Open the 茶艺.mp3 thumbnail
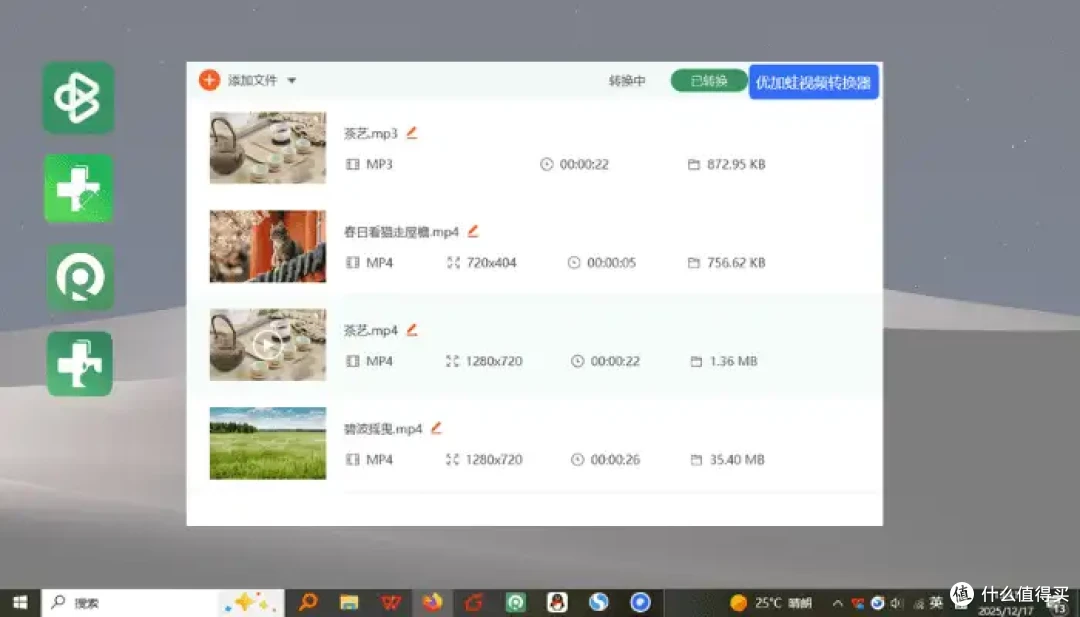 point(268,147)
